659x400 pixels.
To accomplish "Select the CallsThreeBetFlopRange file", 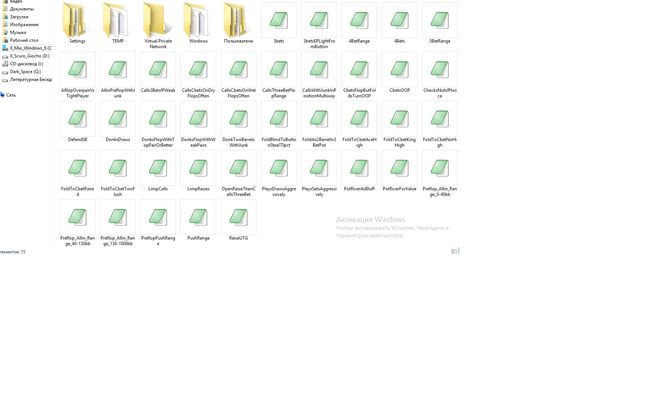I will [x=279, y=75].
